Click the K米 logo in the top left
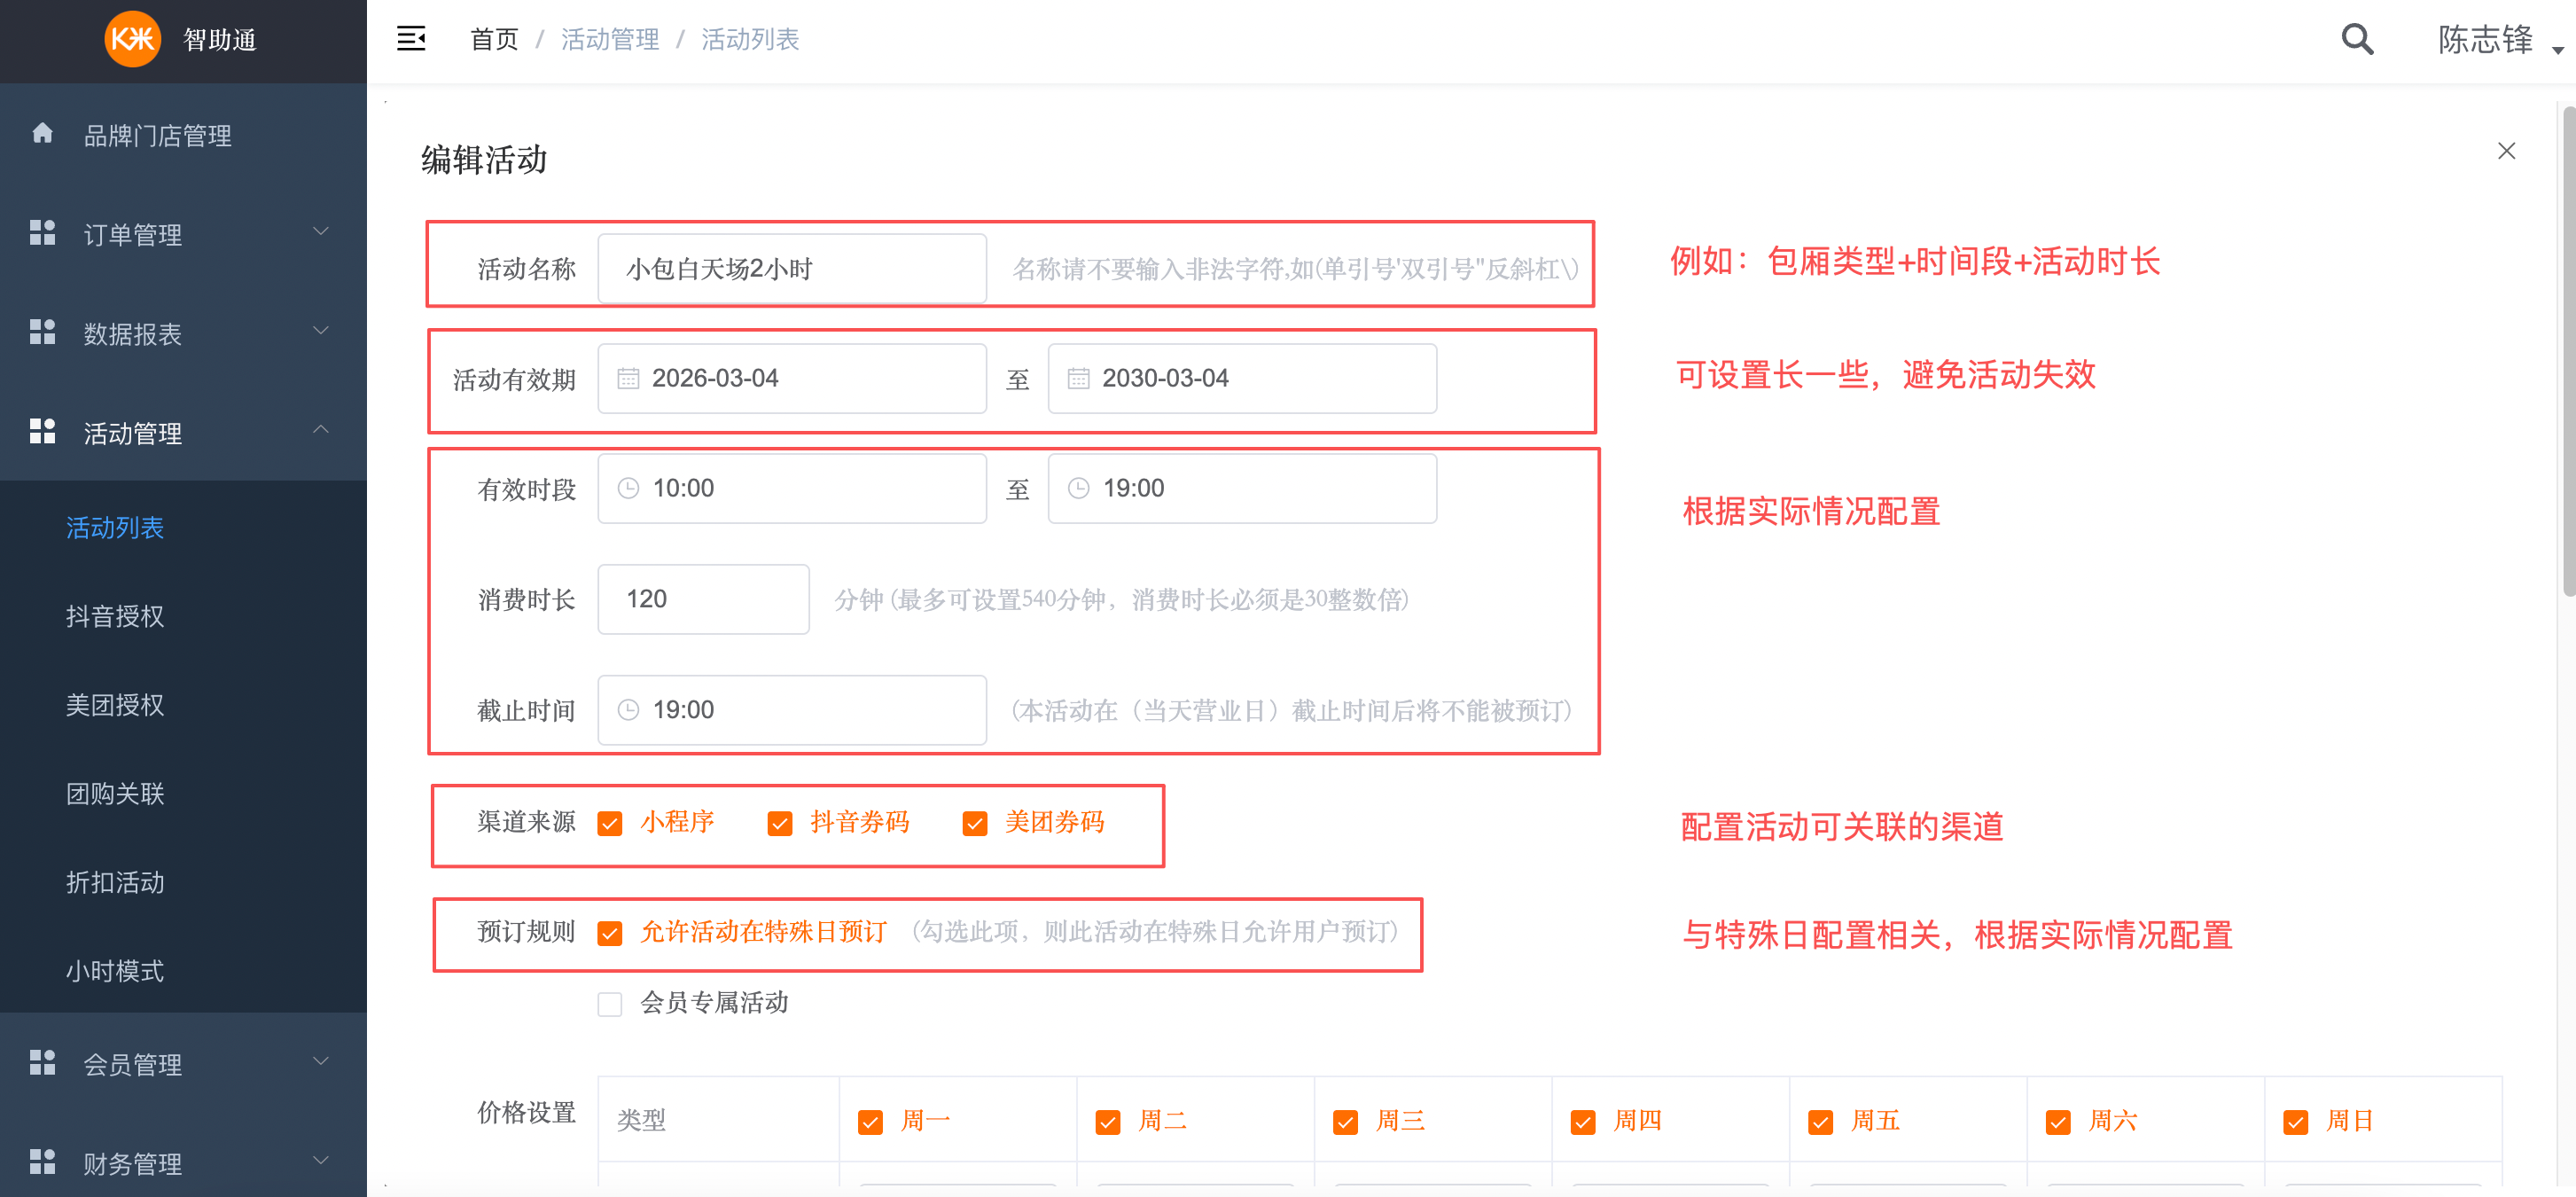This screenshot has width=2576, height=1197. coord(133,41)
